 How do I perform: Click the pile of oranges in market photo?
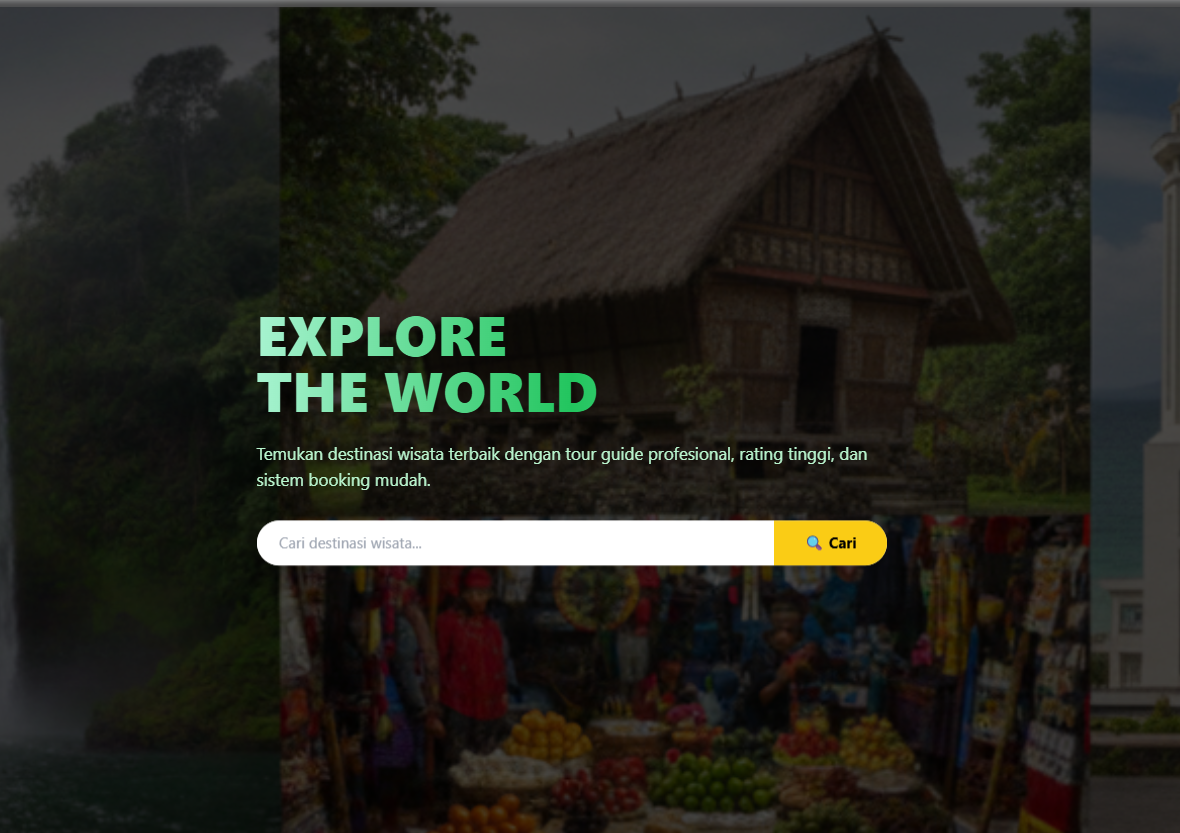pos(547,735)
